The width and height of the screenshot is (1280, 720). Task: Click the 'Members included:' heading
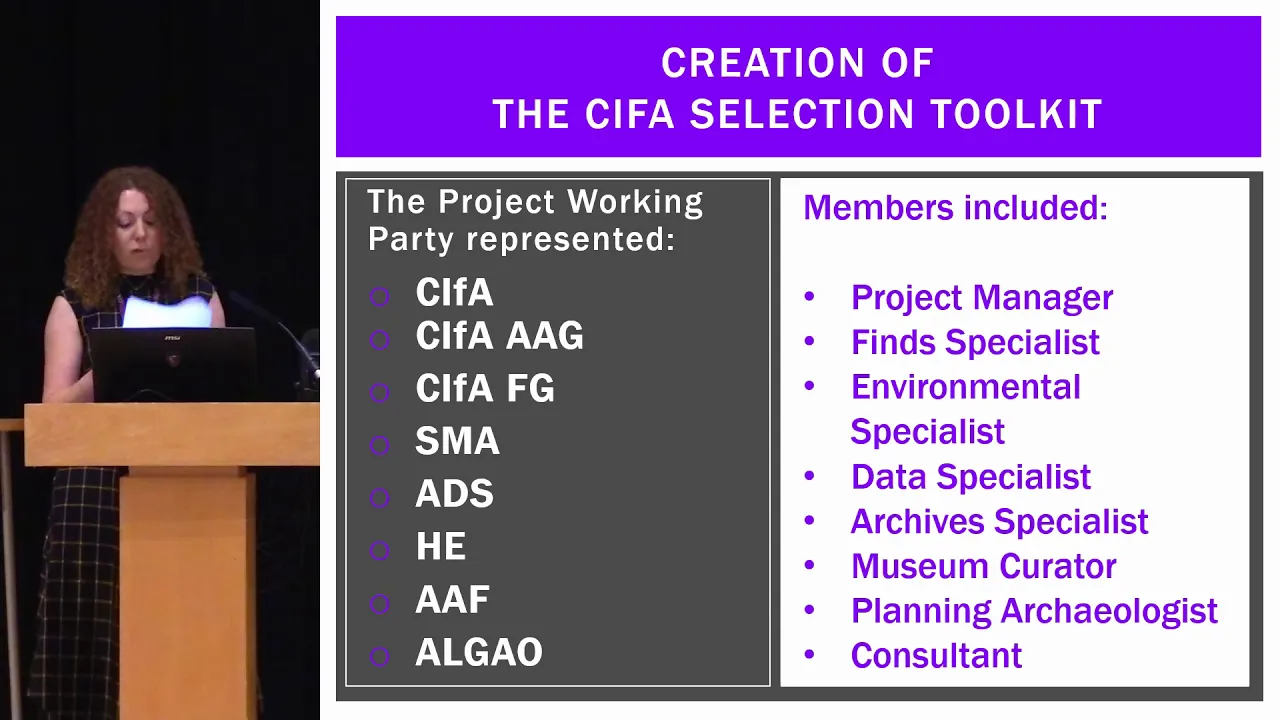tap(955, 208)
